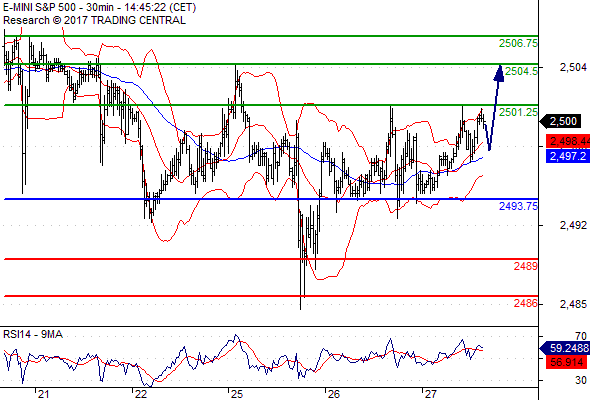The width and height of the screenshot is (590, 400).
Task: Click the 2501.25 resistance level label
Action: [518, 112]
